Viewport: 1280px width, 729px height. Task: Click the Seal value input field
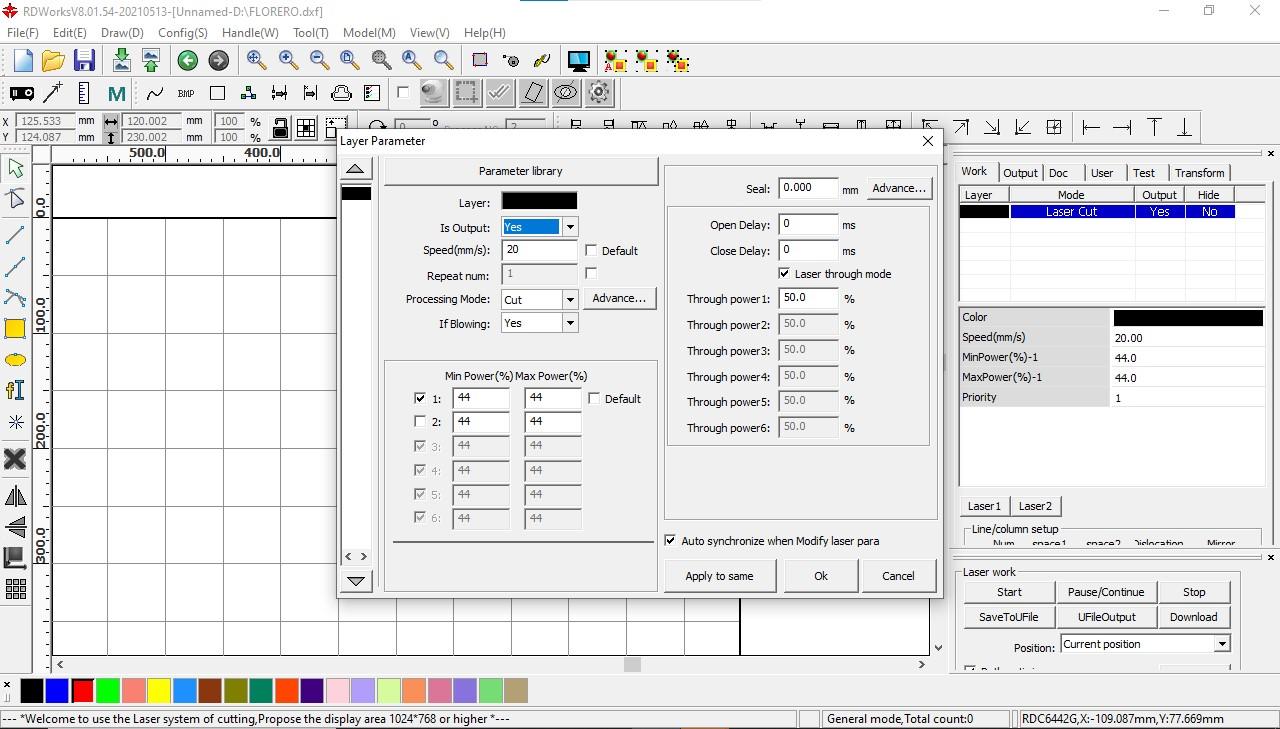(808, 188)
